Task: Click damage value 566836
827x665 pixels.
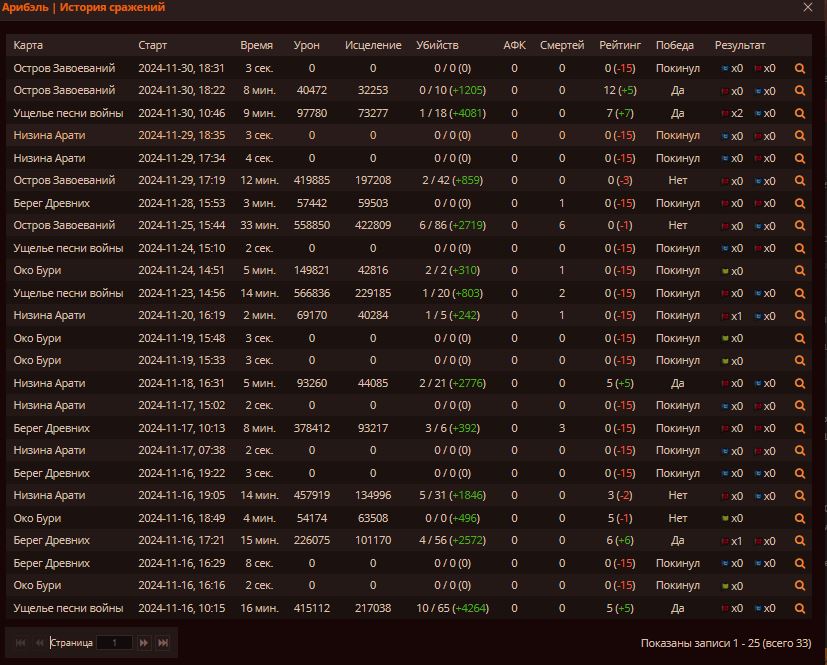Action: [x=312, y=293]
